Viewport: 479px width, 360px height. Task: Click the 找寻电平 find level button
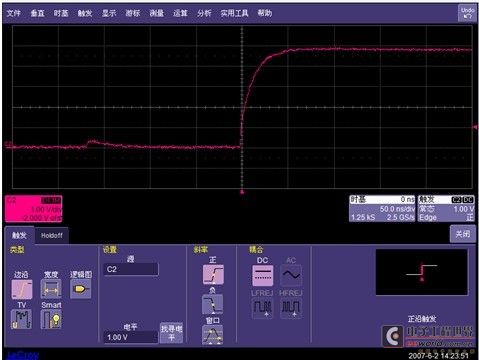click(172, 333)
